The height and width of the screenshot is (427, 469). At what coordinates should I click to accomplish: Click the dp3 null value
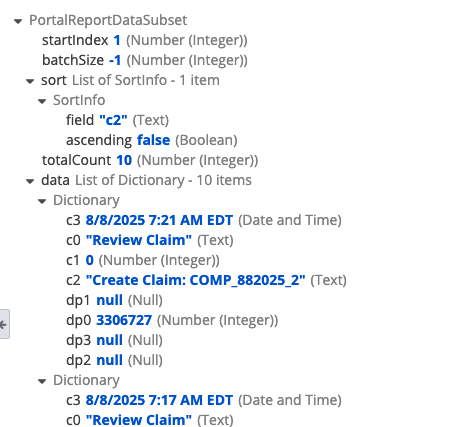coord(109,340)
